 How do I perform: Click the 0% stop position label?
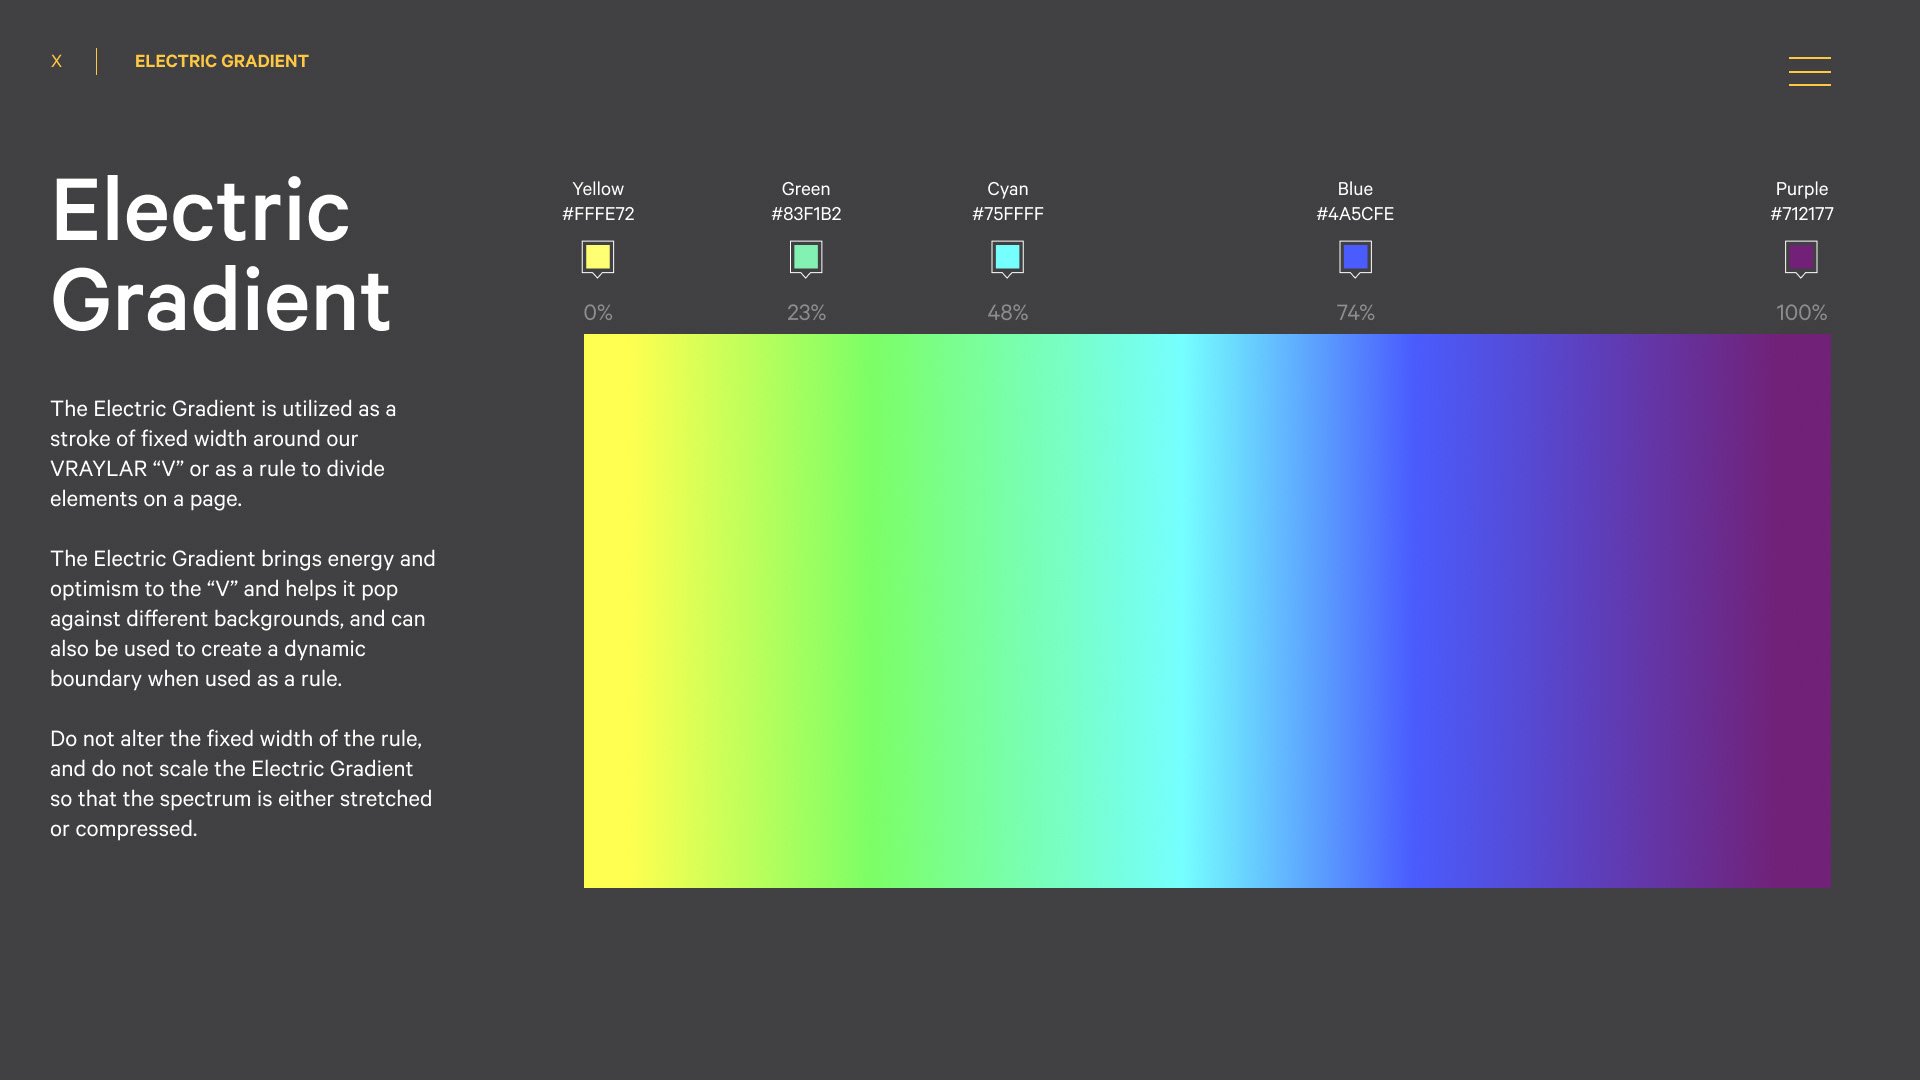pos(598,313)
